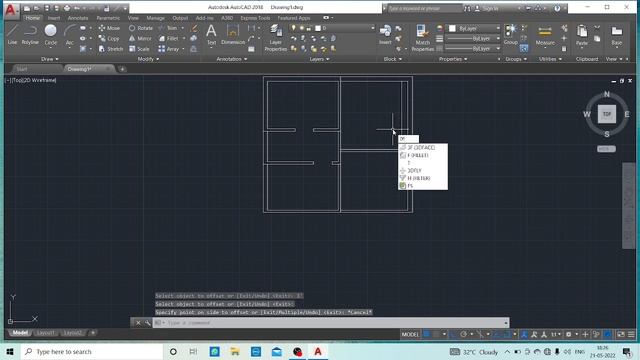The image size is (640, 360).
Task: Activate the Fillet command
Action: pos(169,38)
